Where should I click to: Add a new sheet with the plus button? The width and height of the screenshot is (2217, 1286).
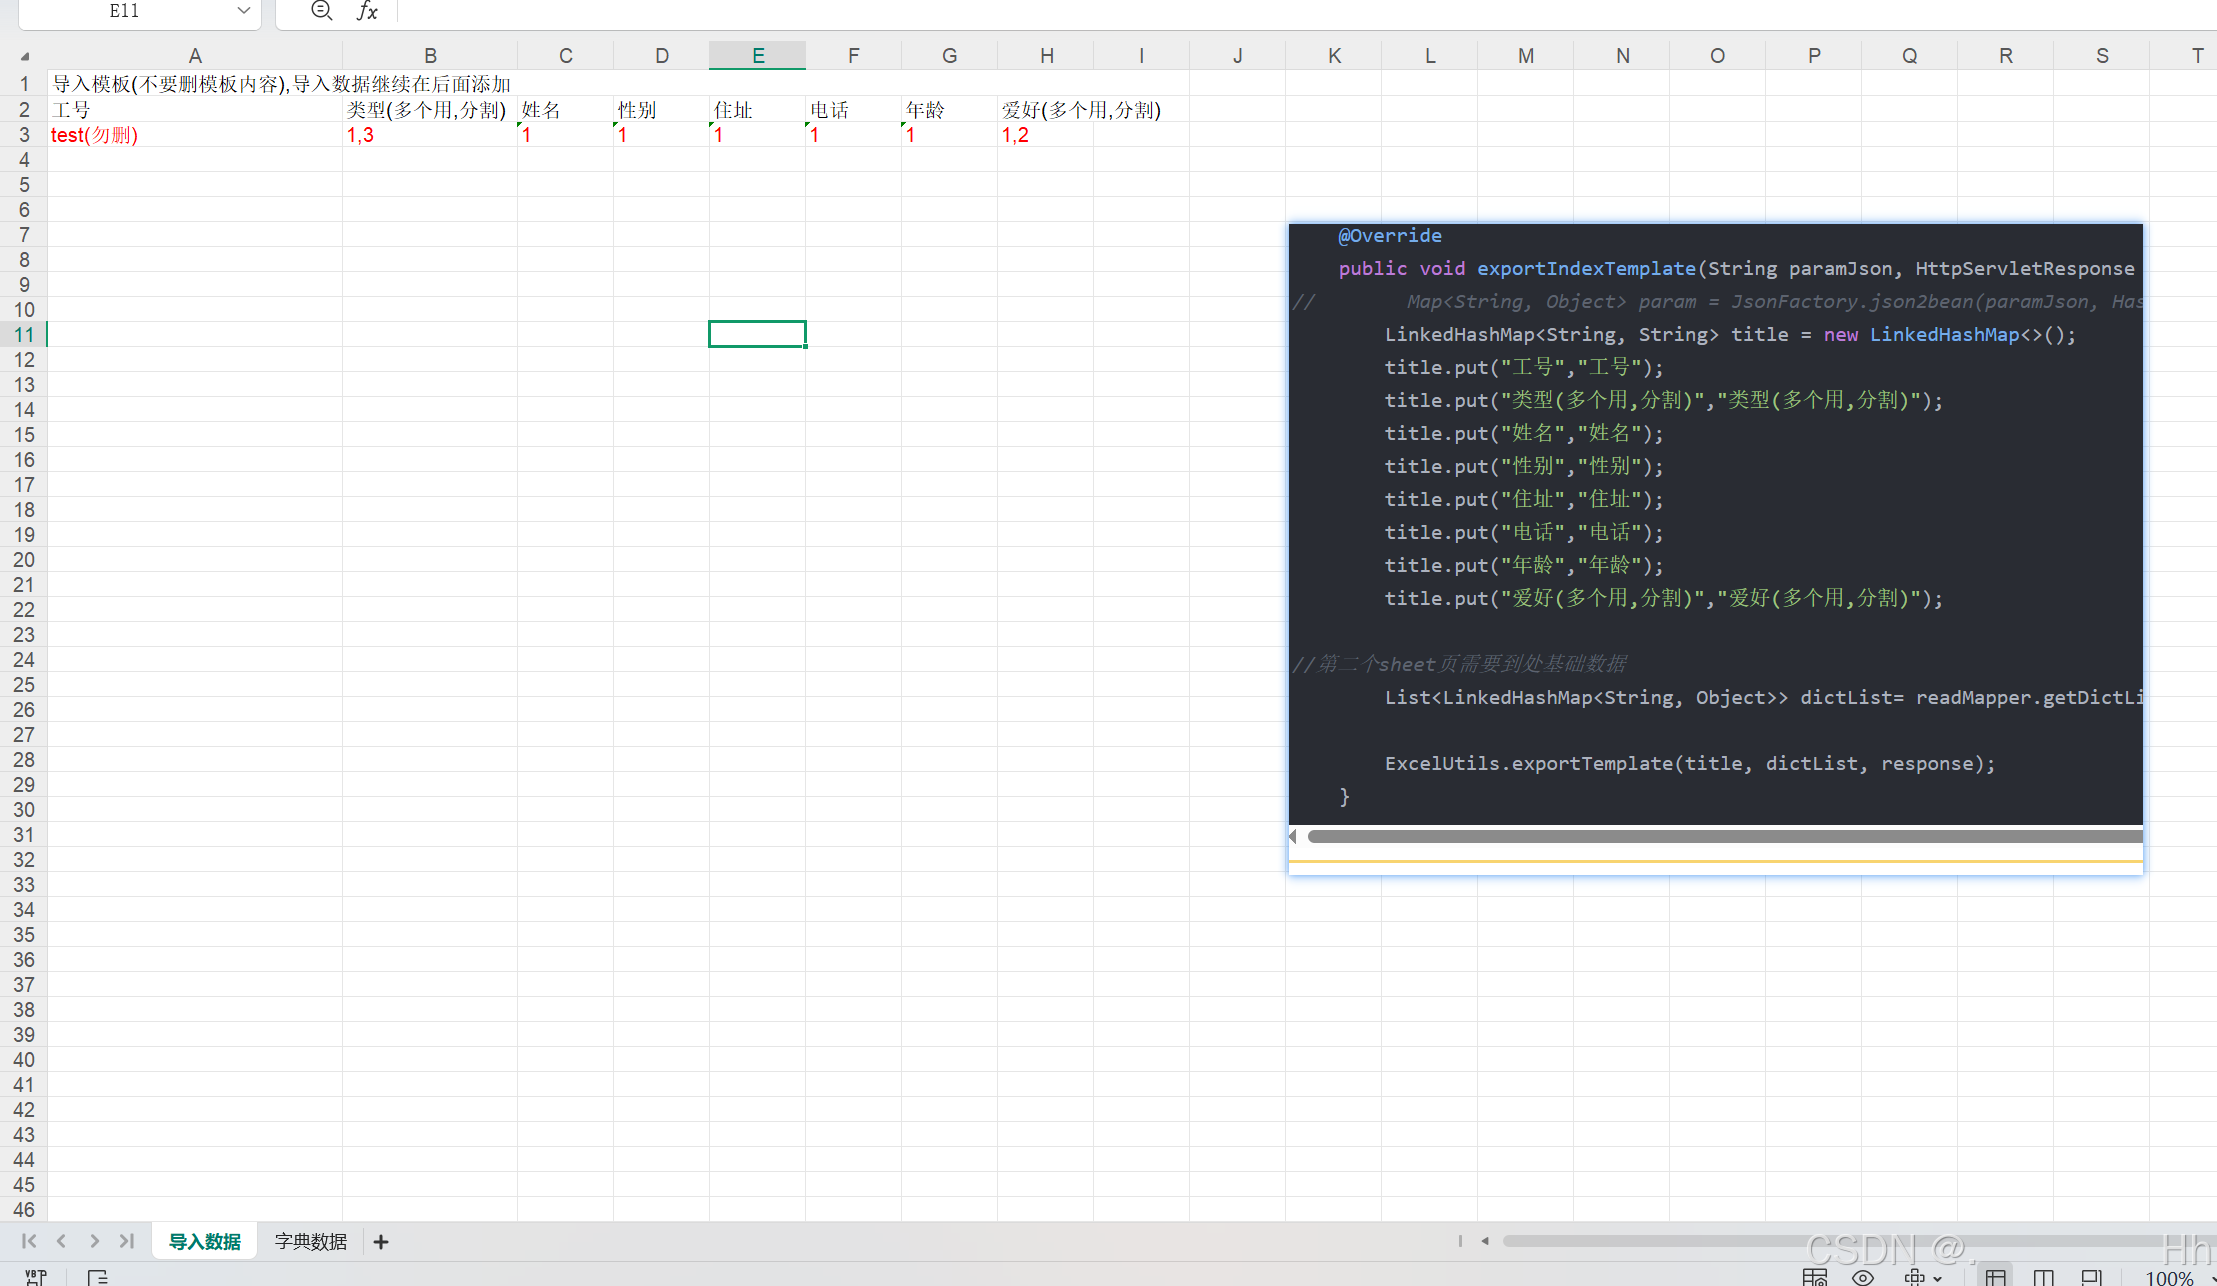381,1242
